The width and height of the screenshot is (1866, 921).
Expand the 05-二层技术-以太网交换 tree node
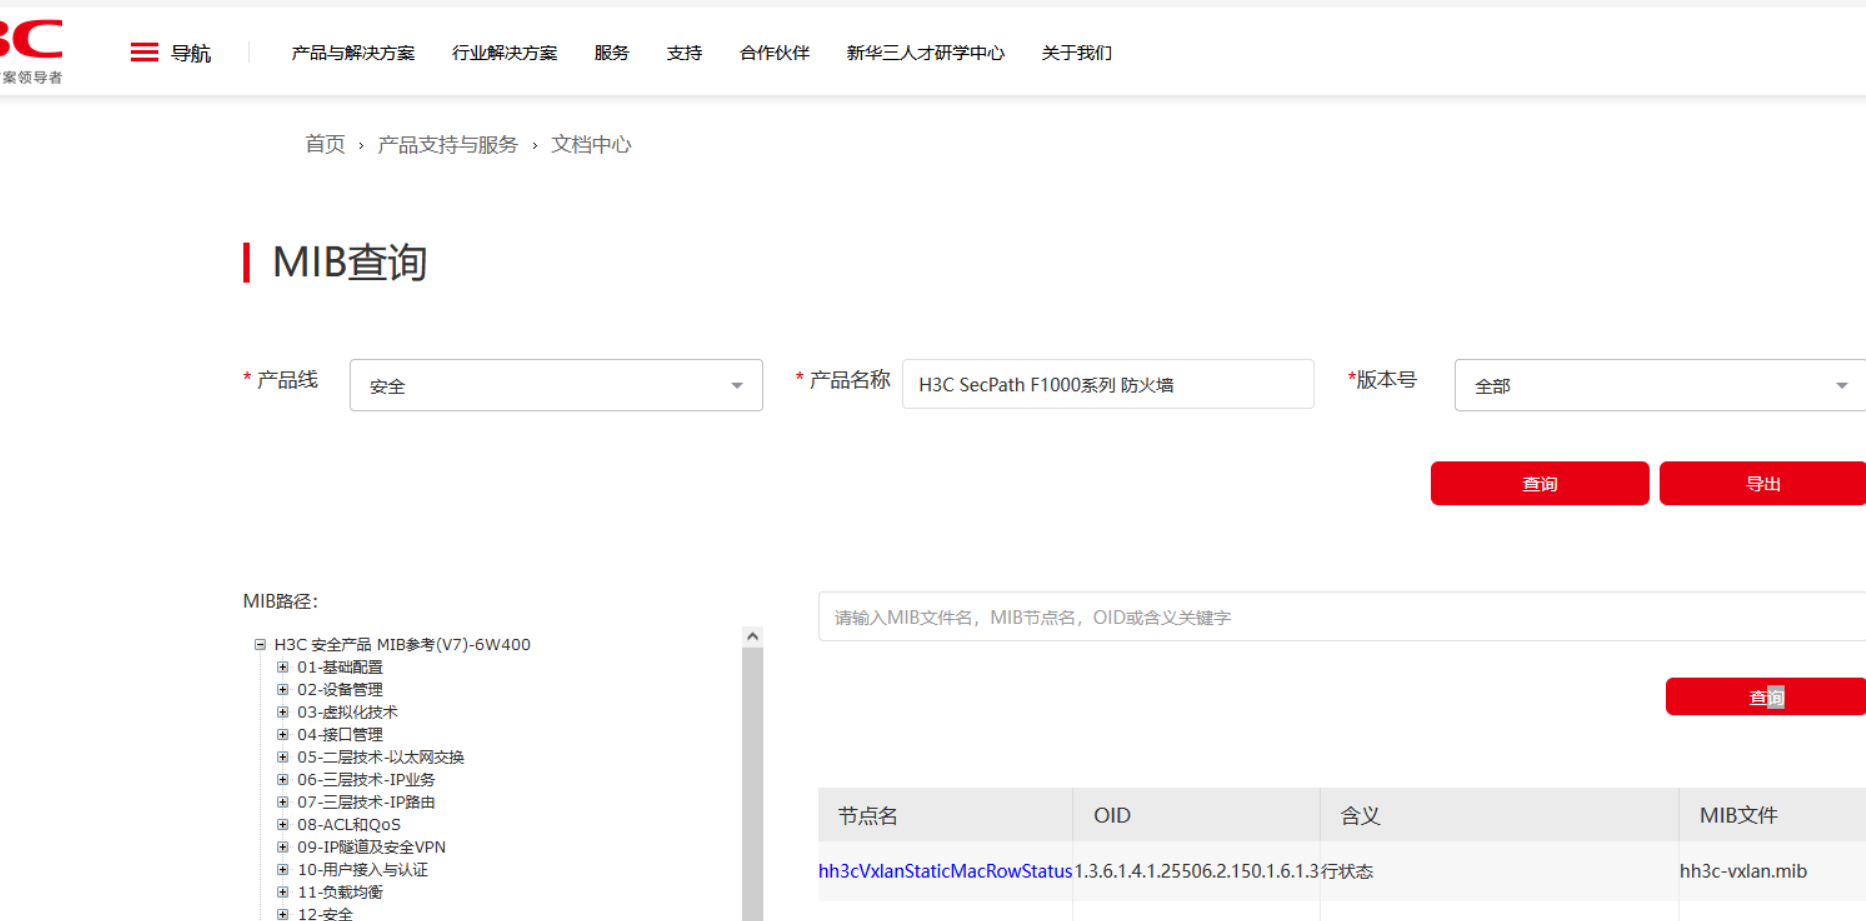pos(283,757)
